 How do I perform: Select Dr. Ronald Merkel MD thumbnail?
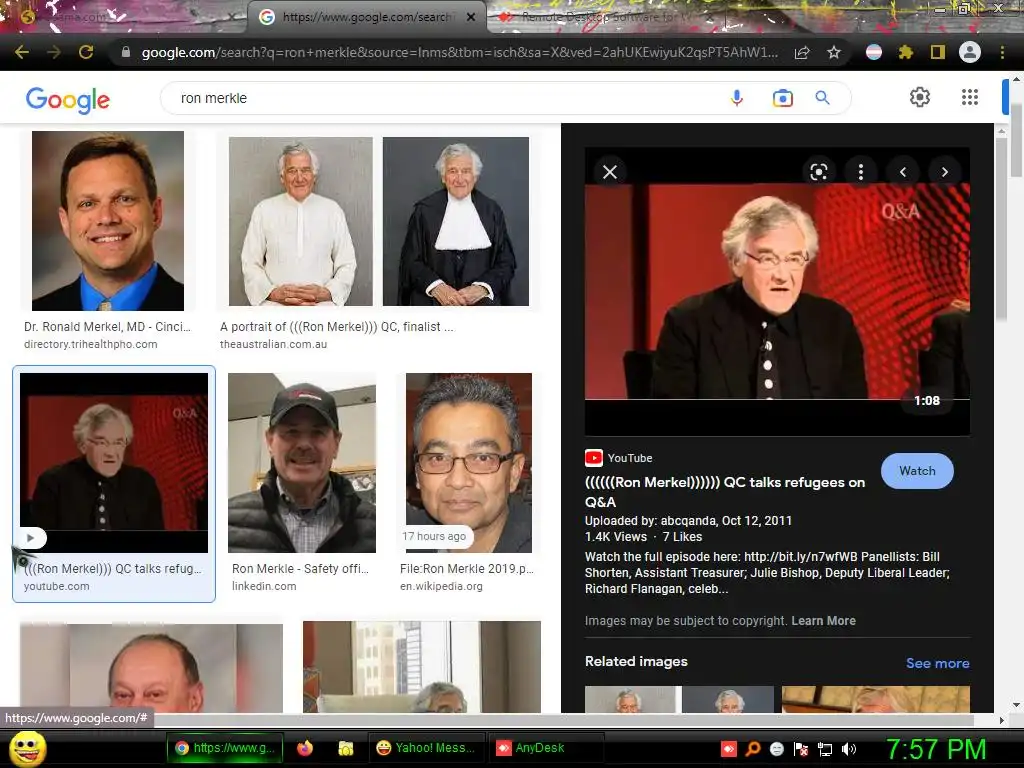point(108,221)
